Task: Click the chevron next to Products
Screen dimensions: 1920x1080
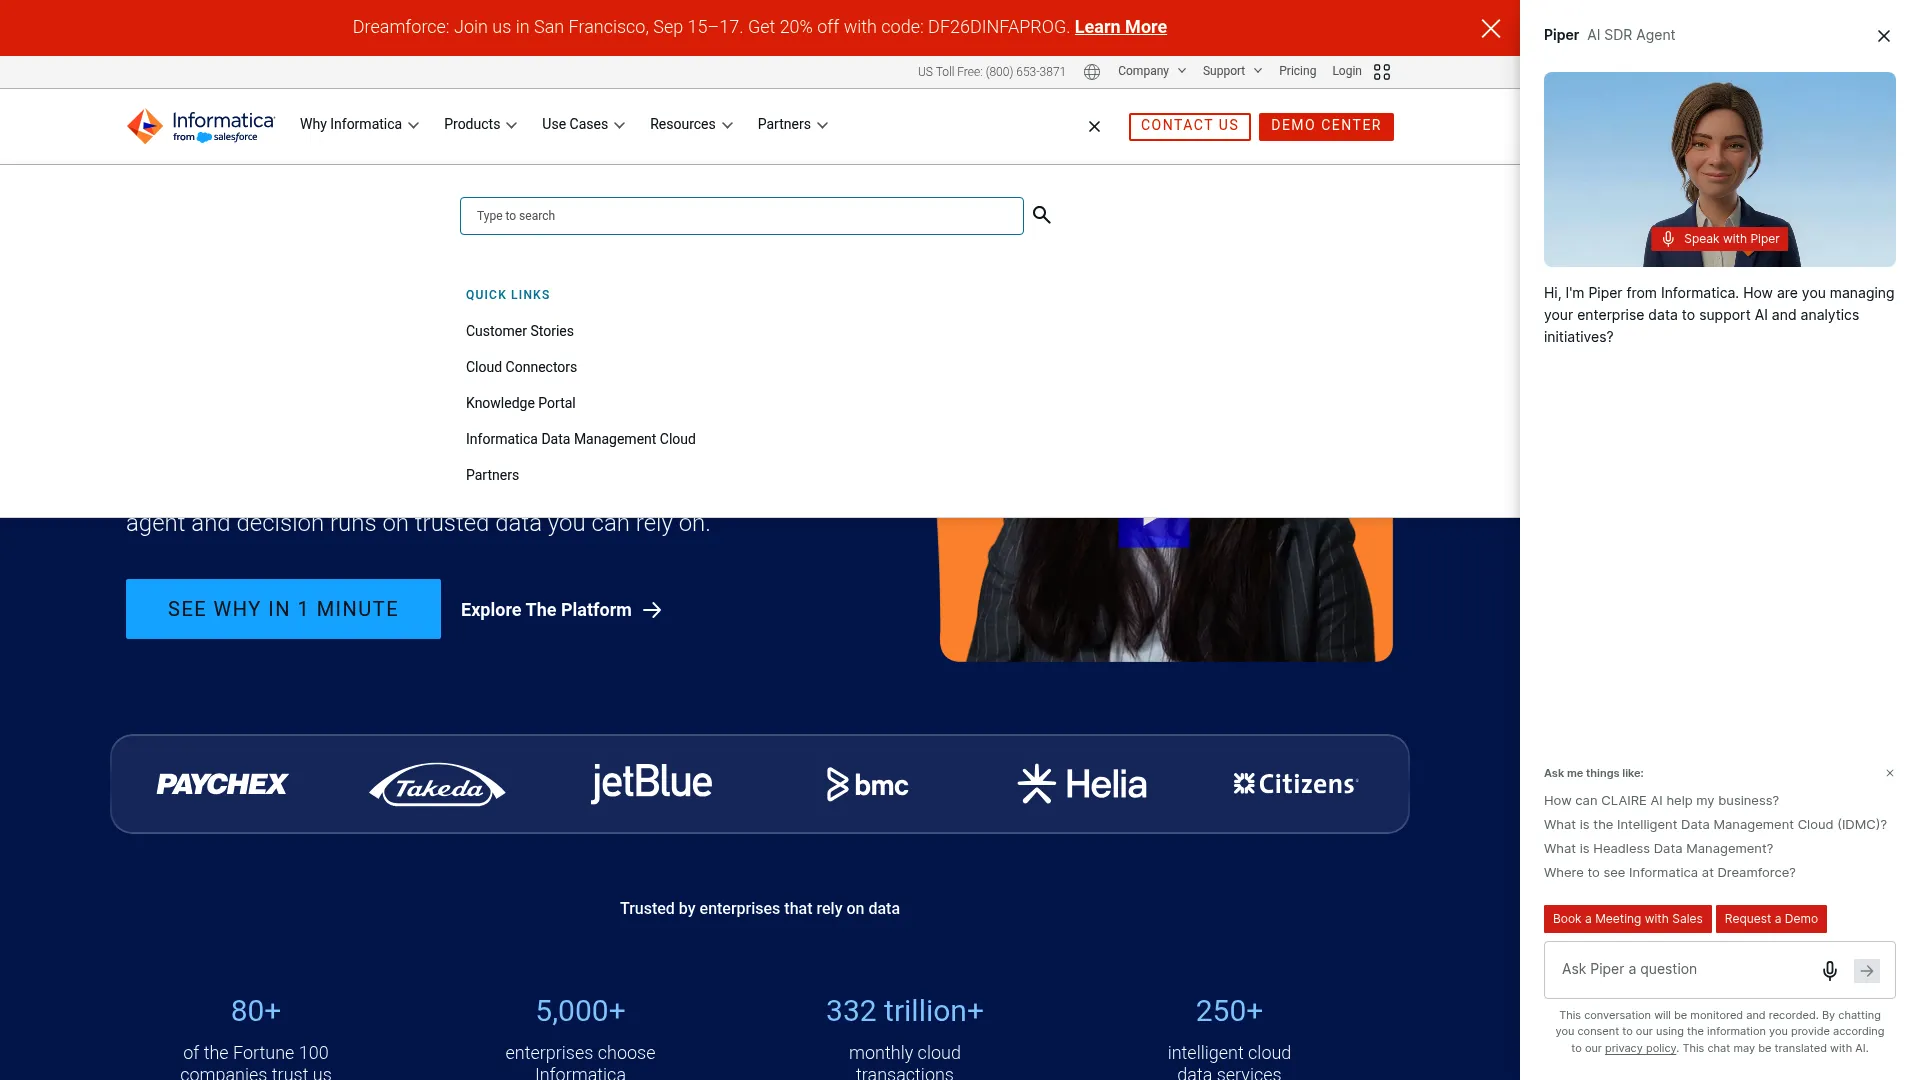Action: coord(511,126)
